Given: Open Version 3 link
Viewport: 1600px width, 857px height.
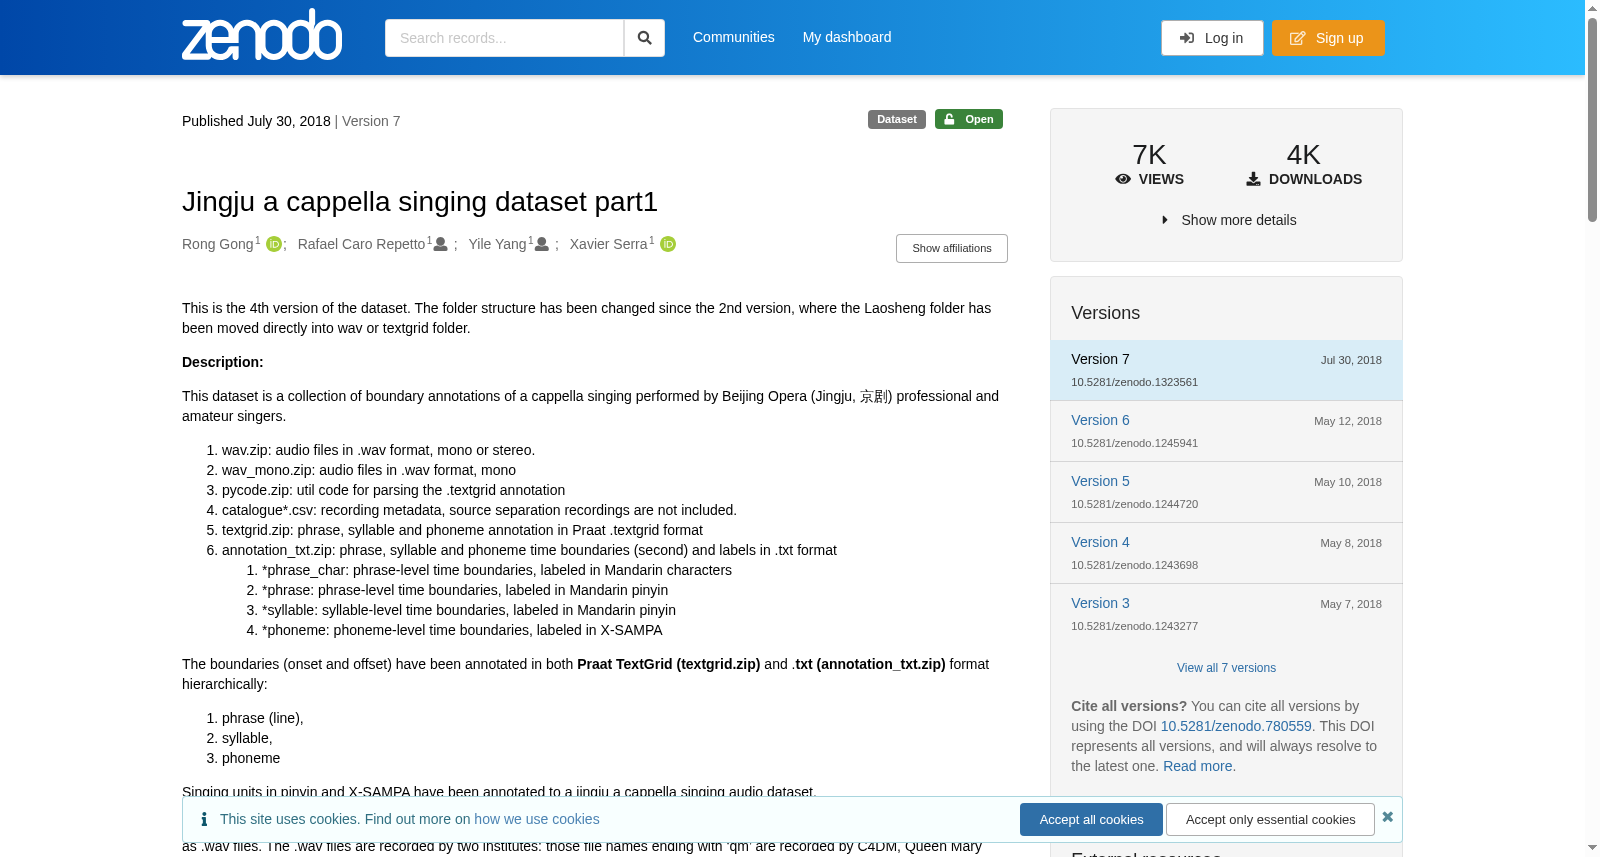Looking at the screenshot, I should point(1100,603).
